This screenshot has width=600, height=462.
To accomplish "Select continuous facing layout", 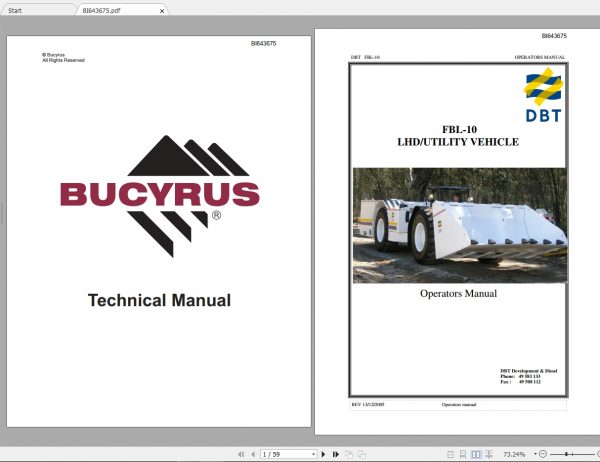I will (489, 454).
